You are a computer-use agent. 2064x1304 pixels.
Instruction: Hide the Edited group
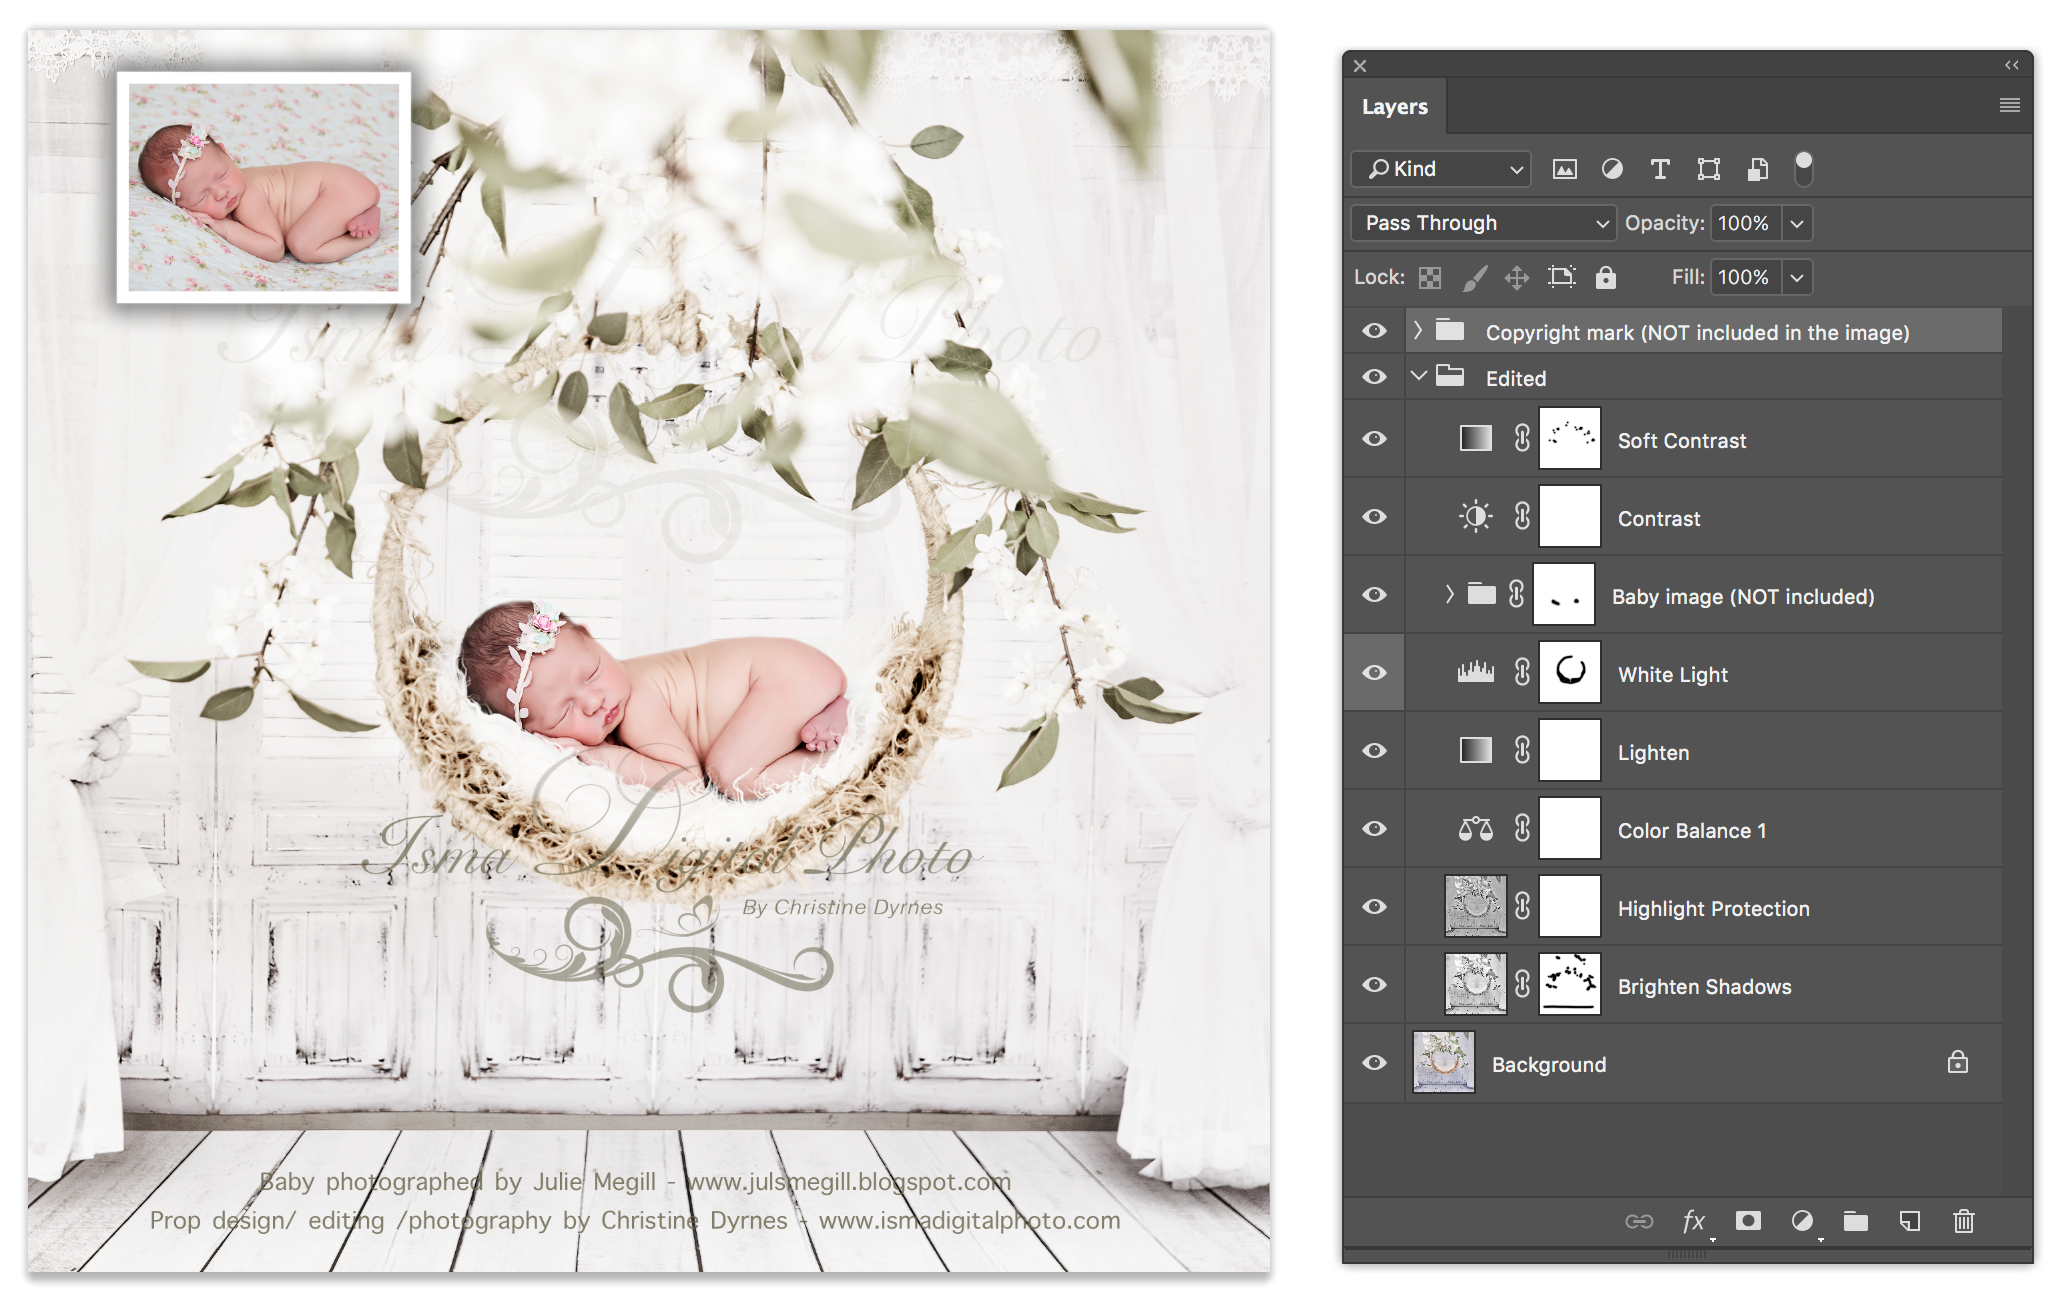(1375, 377)
